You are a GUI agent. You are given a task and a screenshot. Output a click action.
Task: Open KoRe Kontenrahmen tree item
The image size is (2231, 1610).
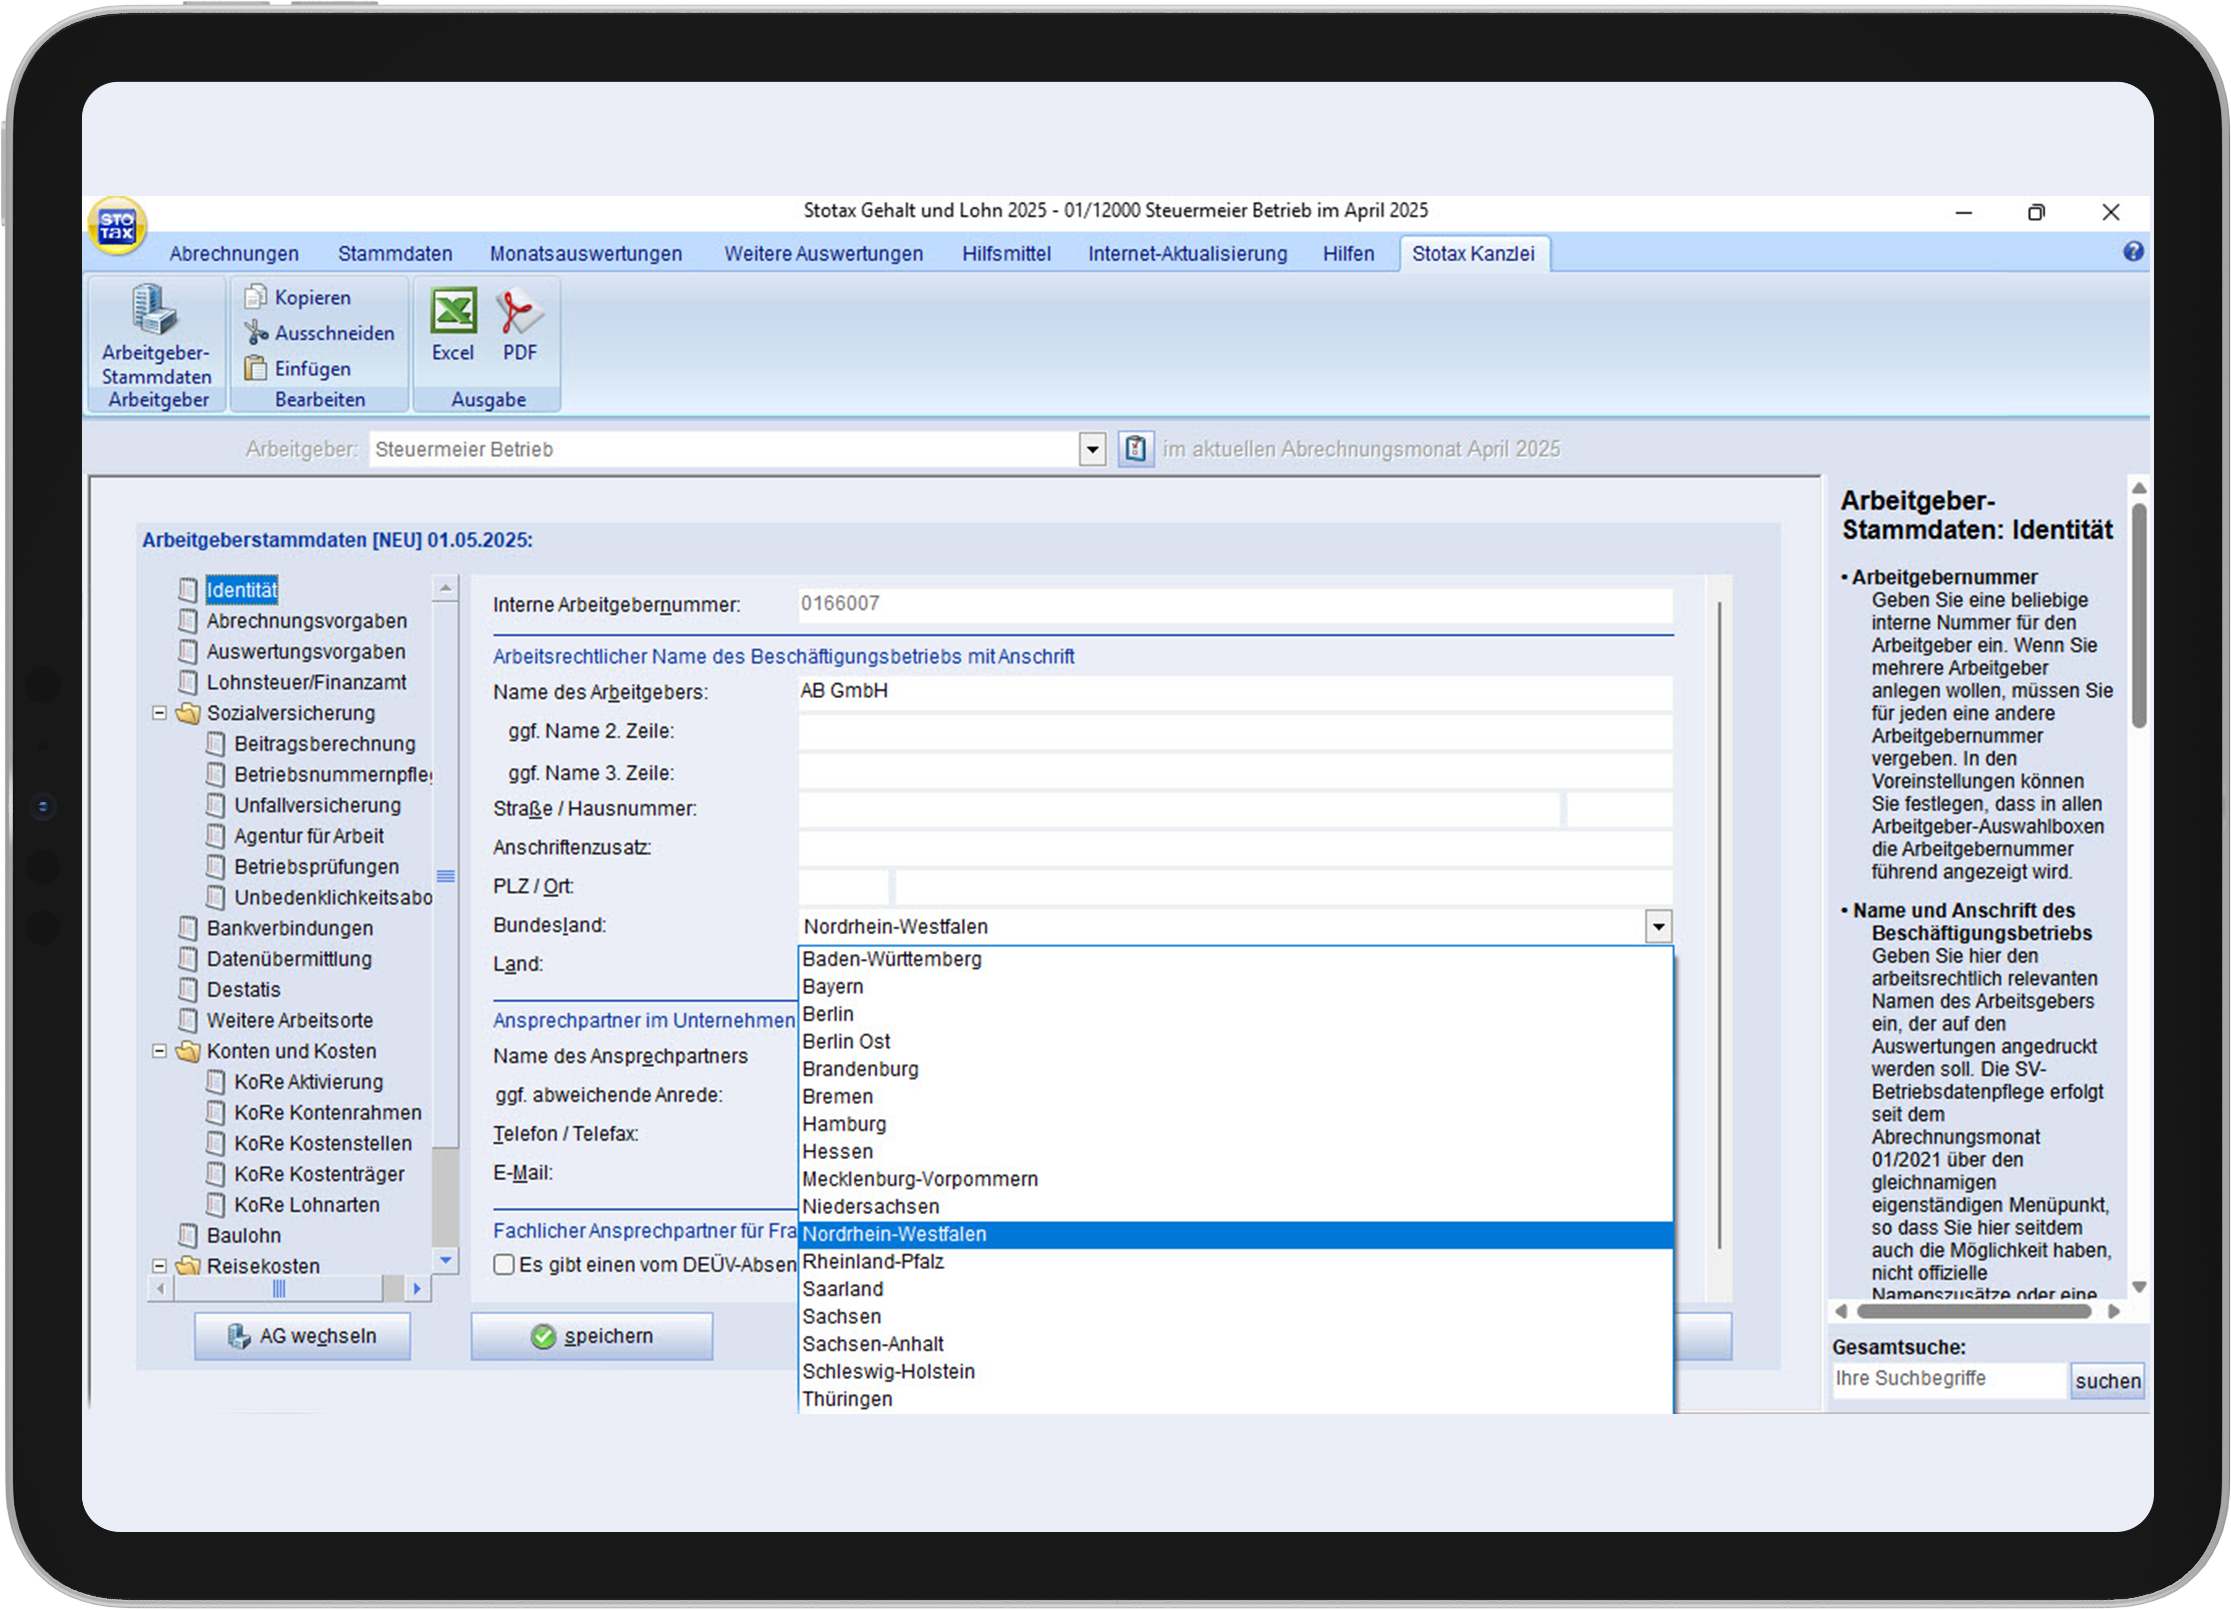pos(327,1113)
